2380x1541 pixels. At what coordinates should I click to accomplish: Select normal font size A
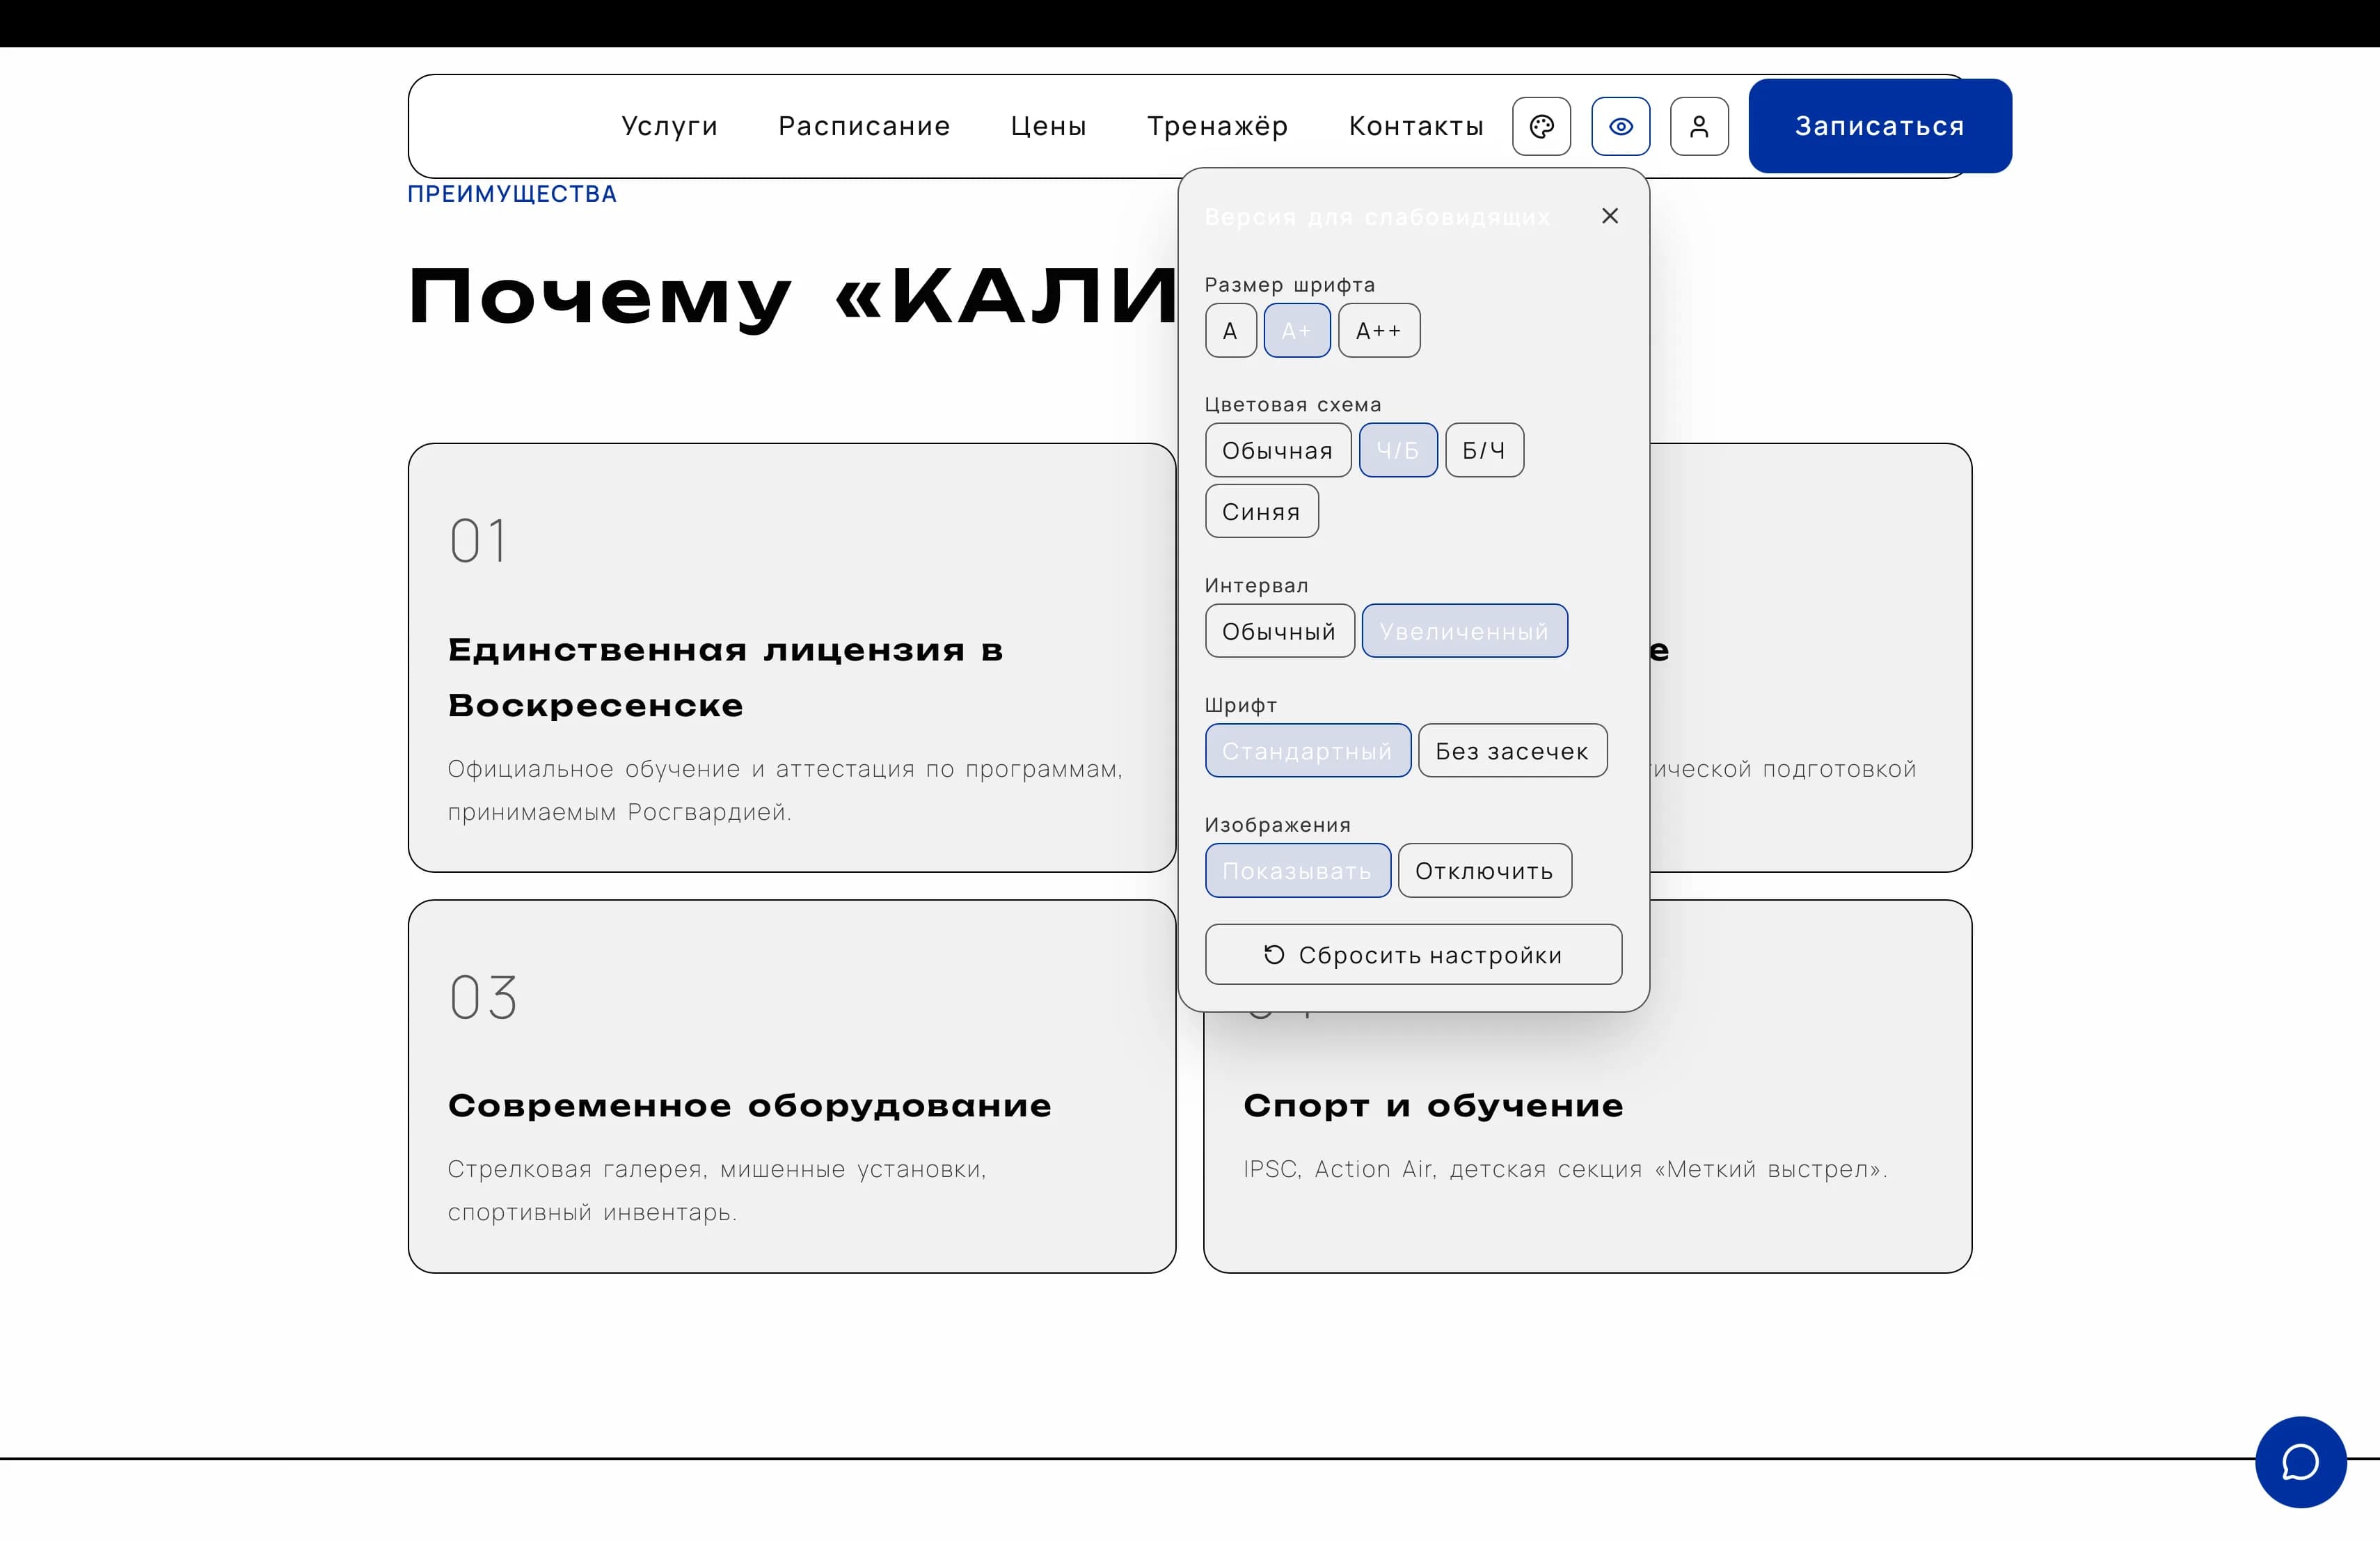[1230, 330]
